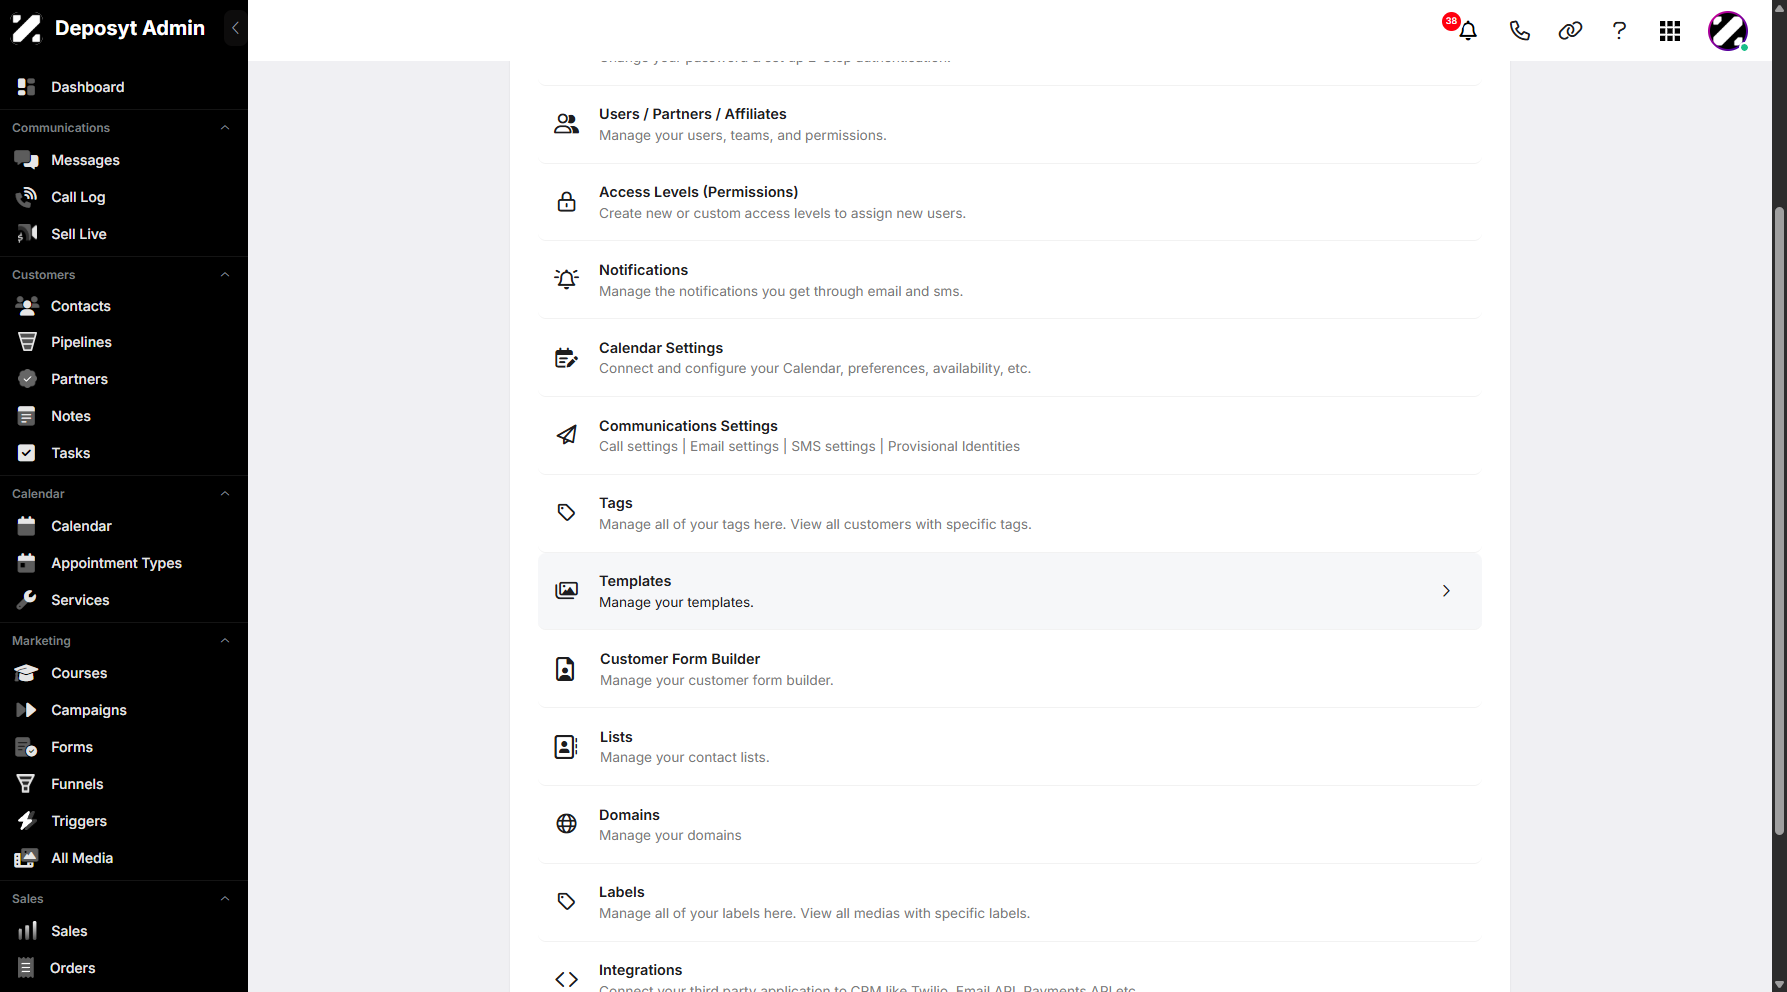Collapse the Communications sidebar section

(225, 128)
